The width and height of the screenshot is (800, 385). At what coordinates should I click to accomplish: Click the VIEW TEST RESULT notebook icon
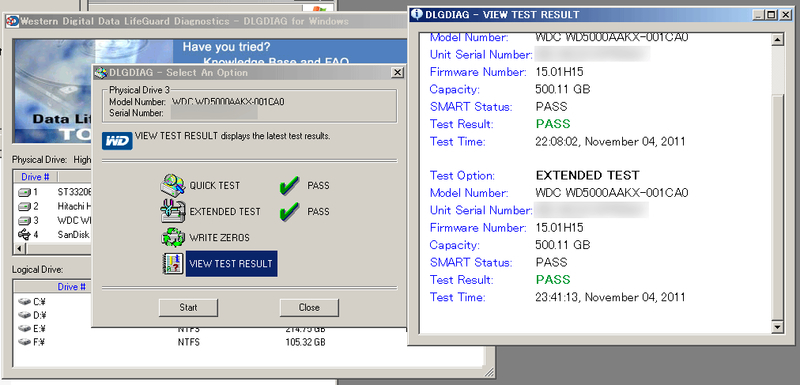click(173, 264)
